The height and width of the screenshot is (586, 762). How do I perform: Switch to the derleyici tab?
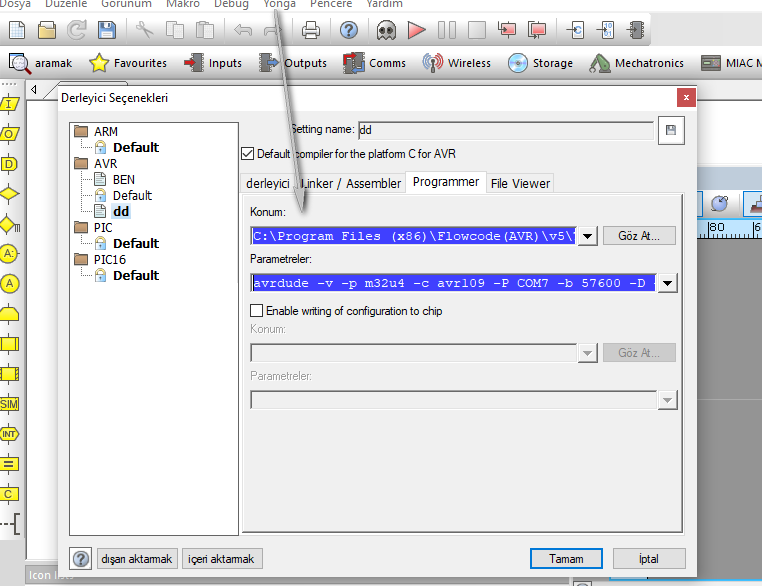pyautogui.click(x=268, y=184)
